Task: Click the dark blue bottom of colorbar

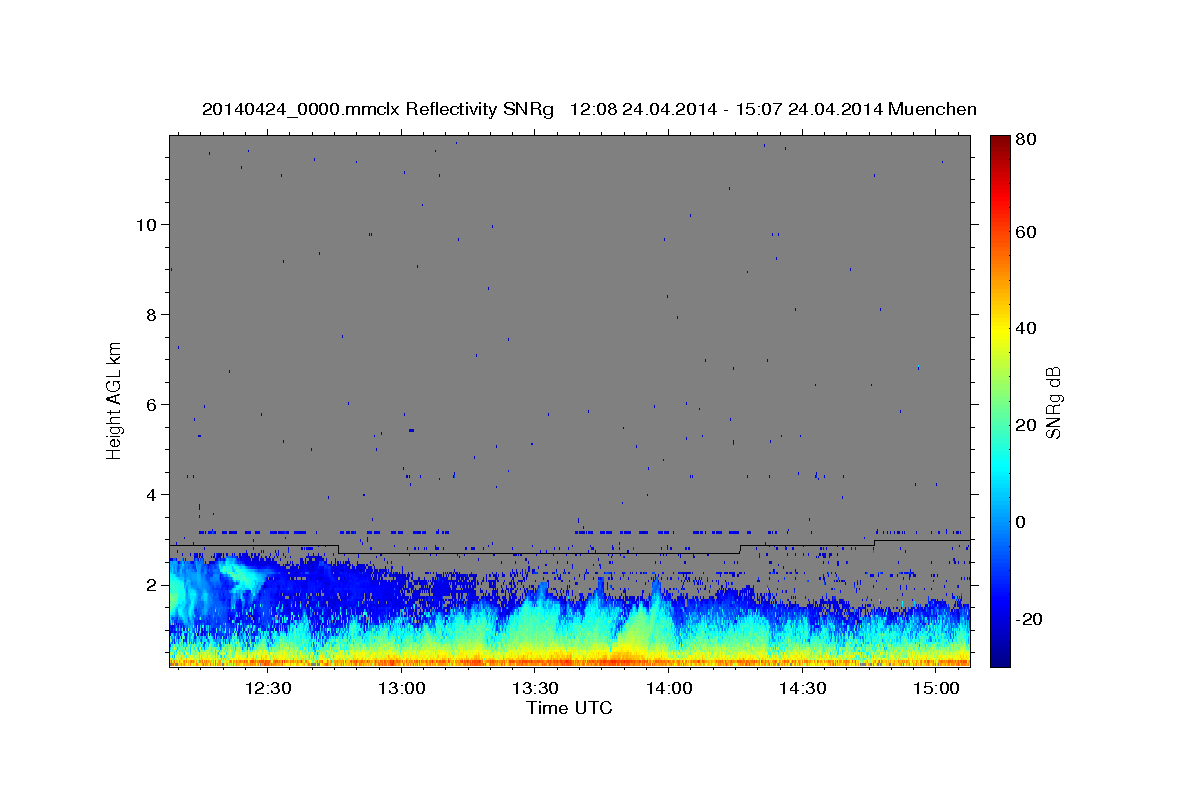Action: pos(1000,655)
